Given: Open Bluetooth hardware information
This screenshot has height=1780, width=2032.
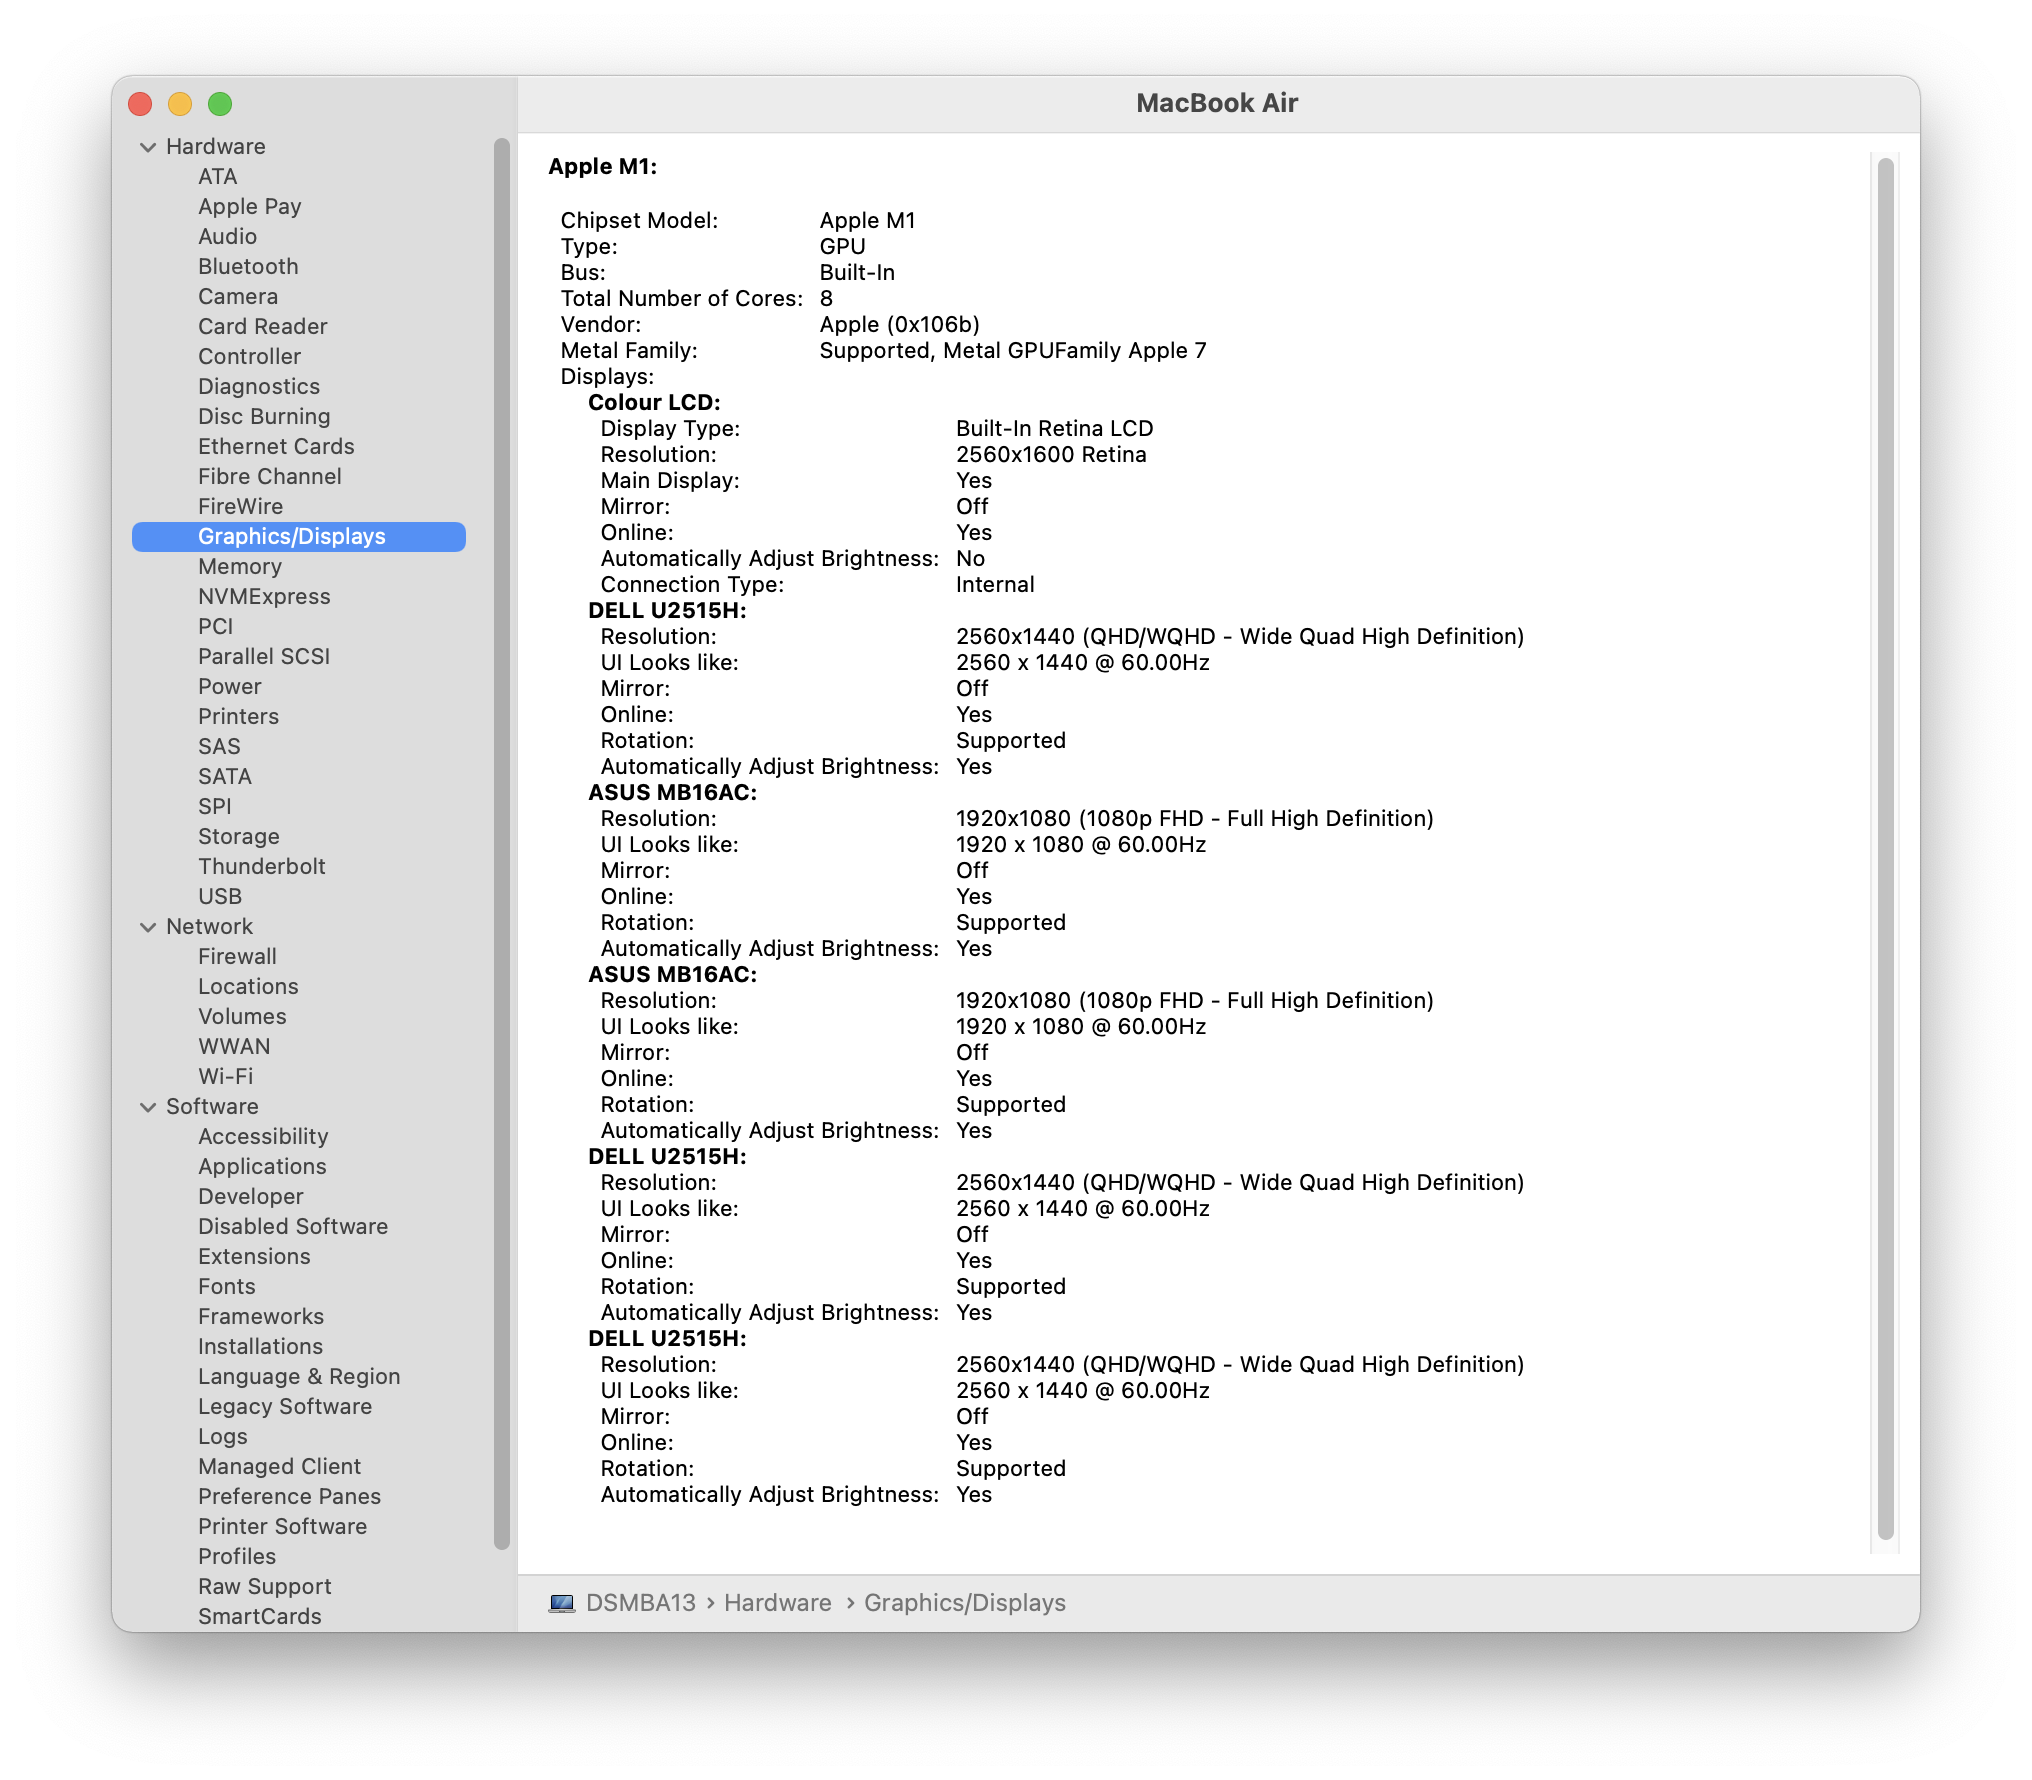Looking at the screenshot, I should [248, 267].
